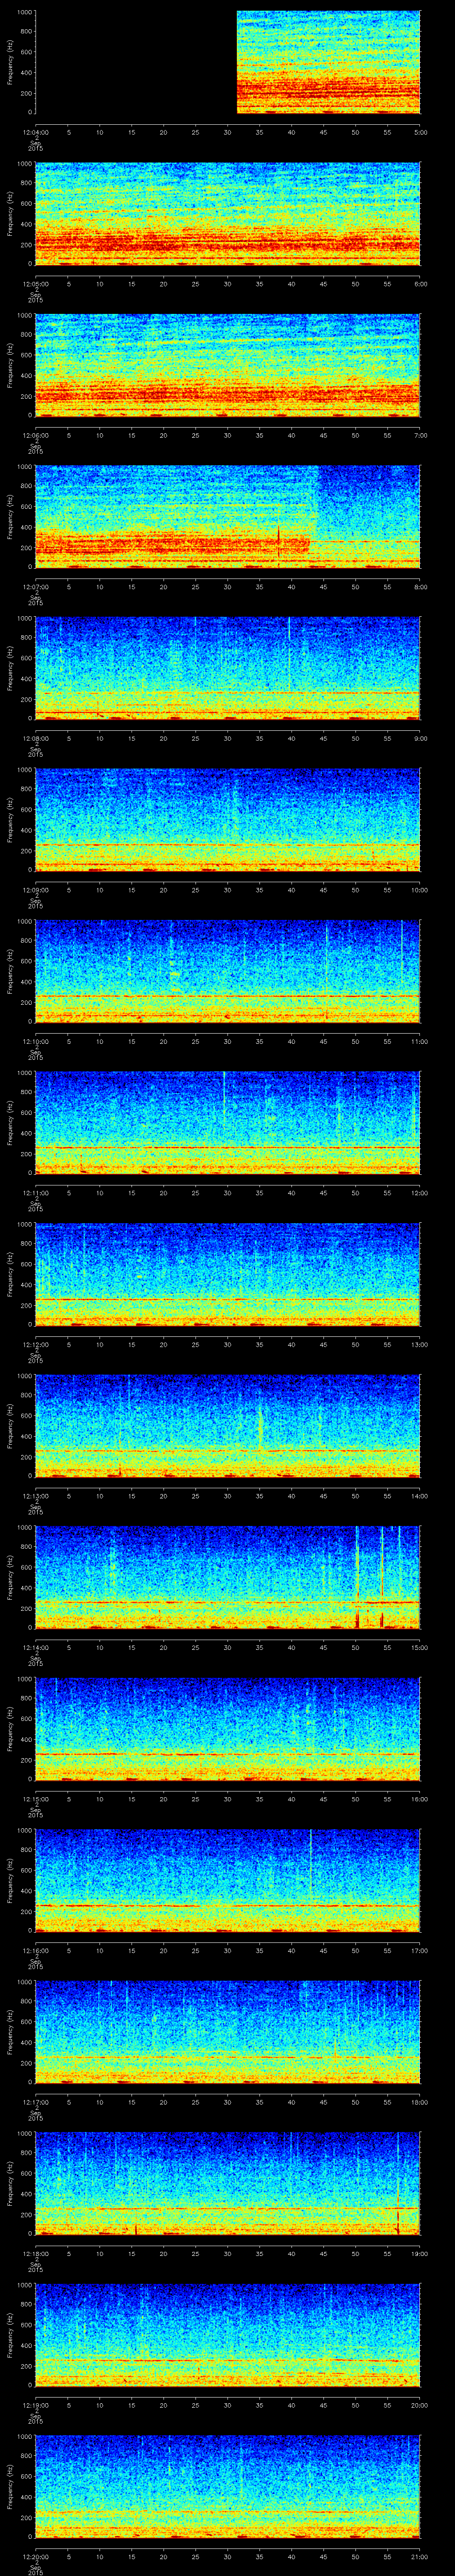The width and height of the screenshot is (455, 2576).
Task: Select the spectrogram panel starting at 12:11:00
Action: point(228,1123)
